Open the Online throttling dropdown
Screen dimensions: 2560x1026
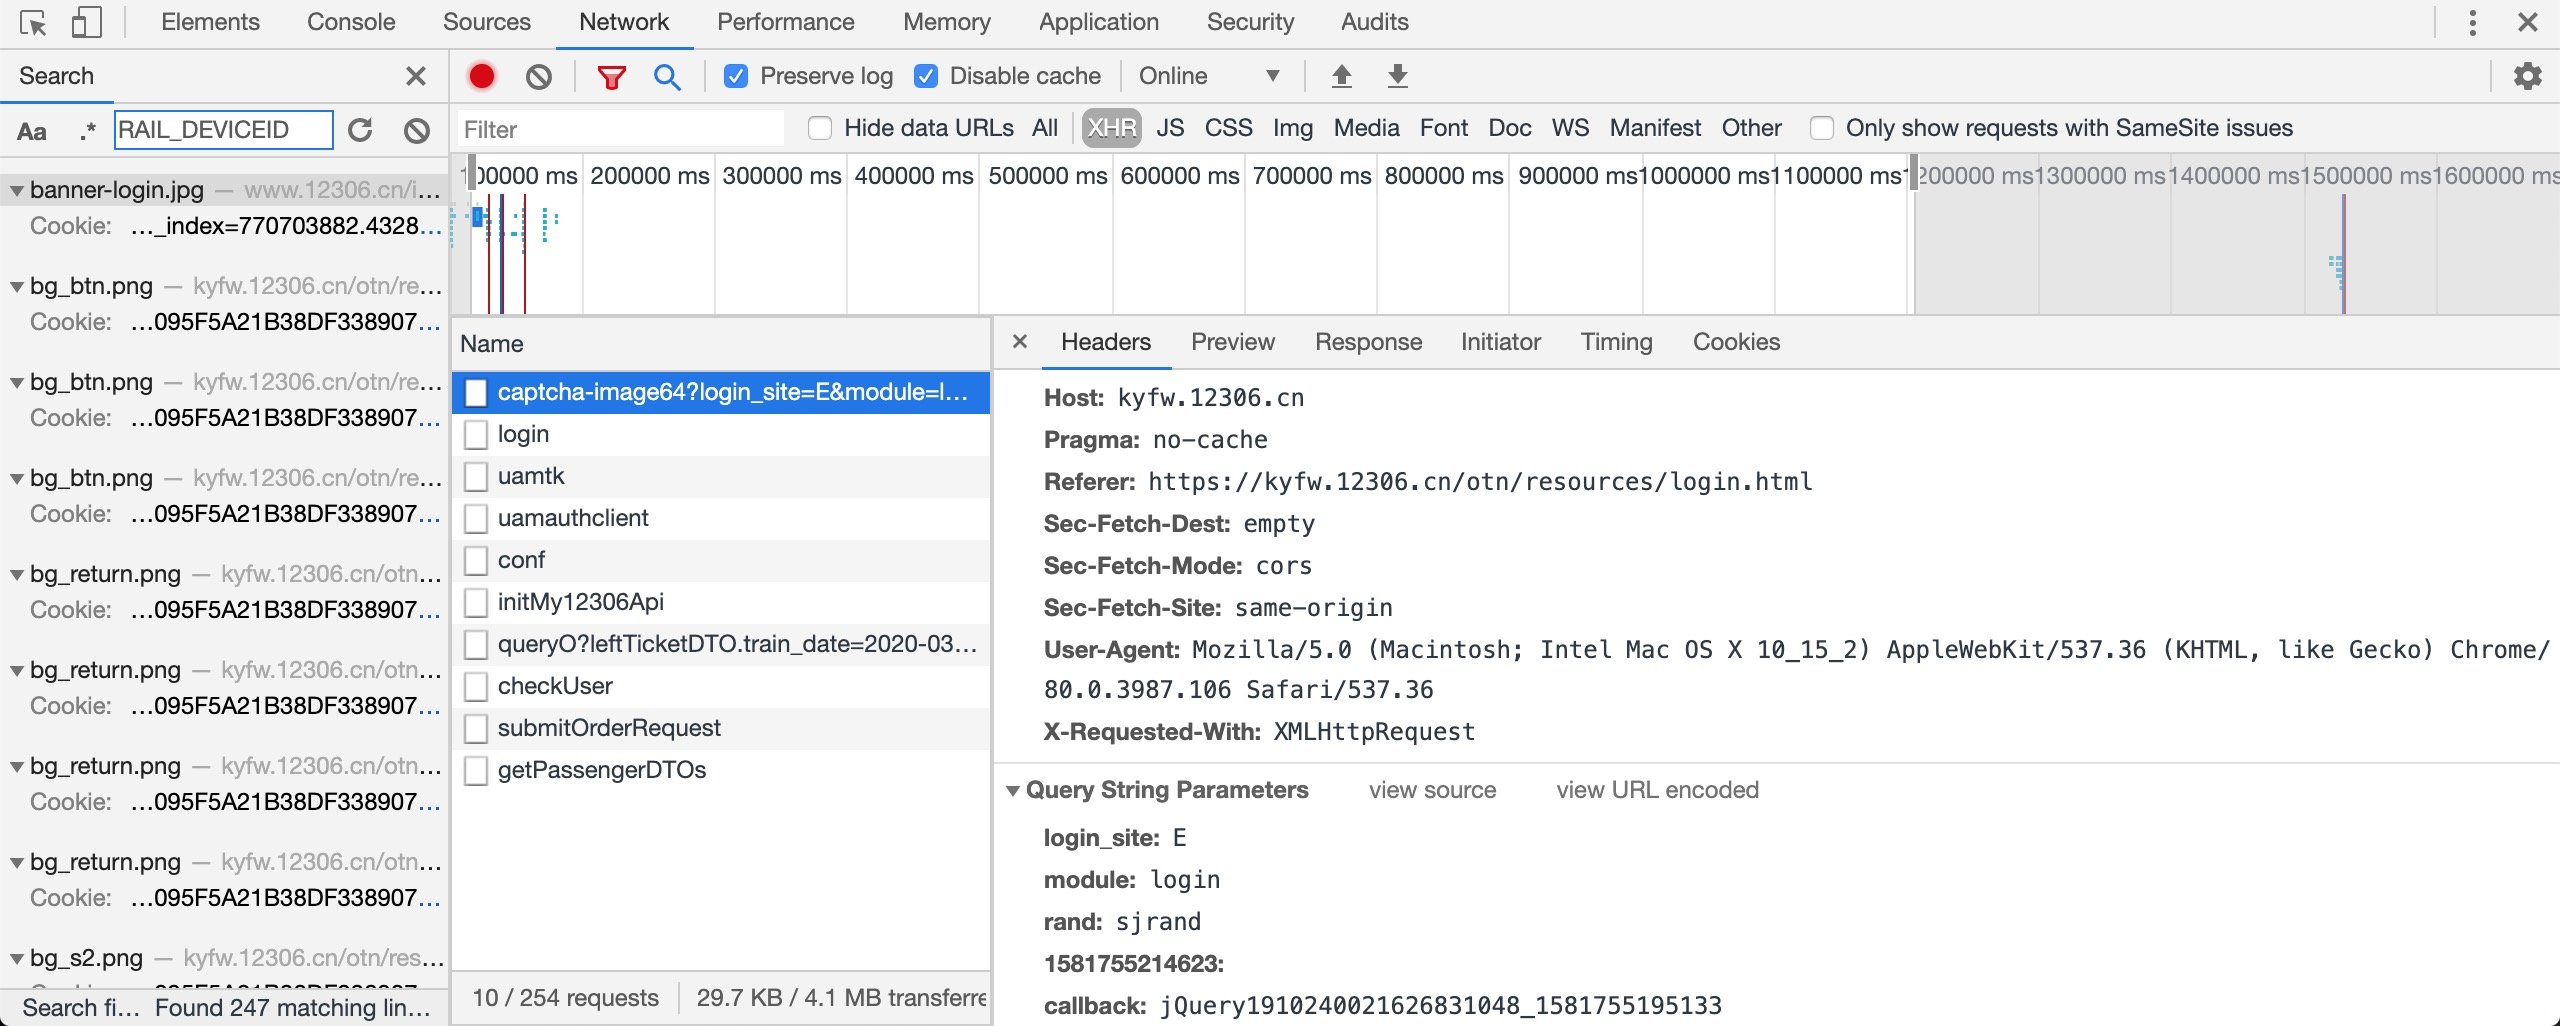[x=1208, y=75]
